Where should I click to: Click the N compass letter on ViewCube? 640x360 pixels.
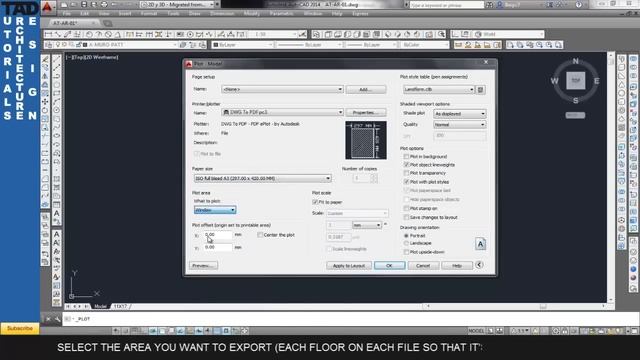point(576,61)
